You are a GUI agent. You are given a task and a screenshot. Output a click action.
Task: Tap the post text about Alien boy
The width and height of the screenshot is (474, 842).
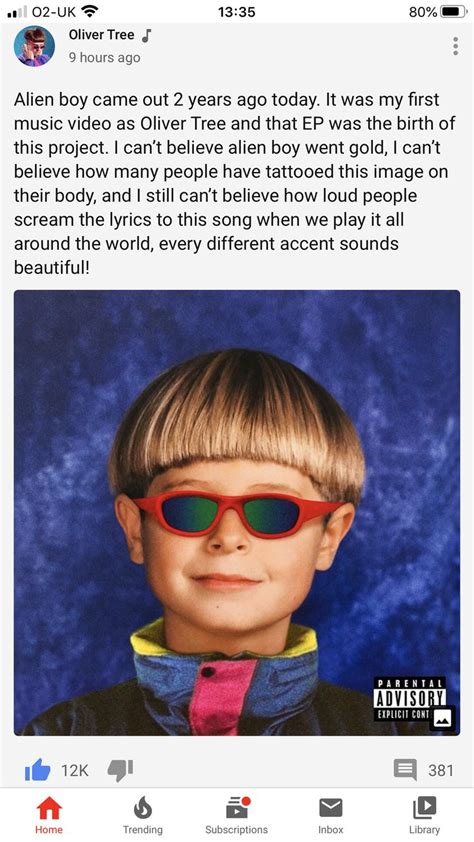235,183
